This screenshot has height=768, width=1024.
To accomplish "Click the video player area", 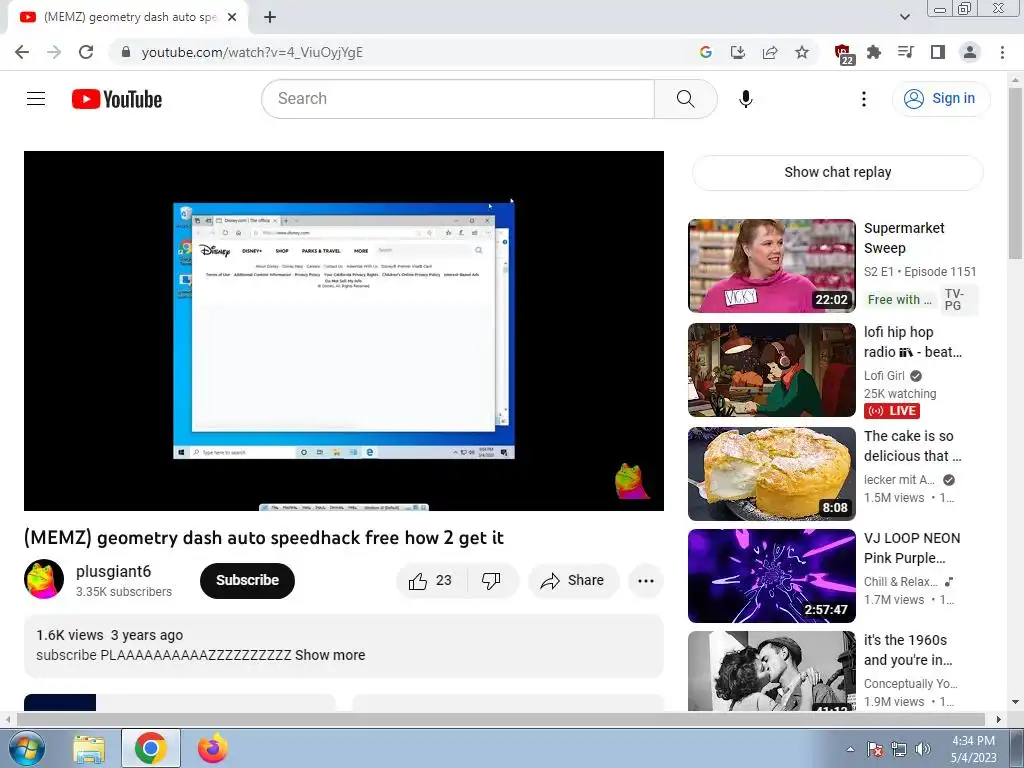I will pyautogui.click(x=344, y=330).
